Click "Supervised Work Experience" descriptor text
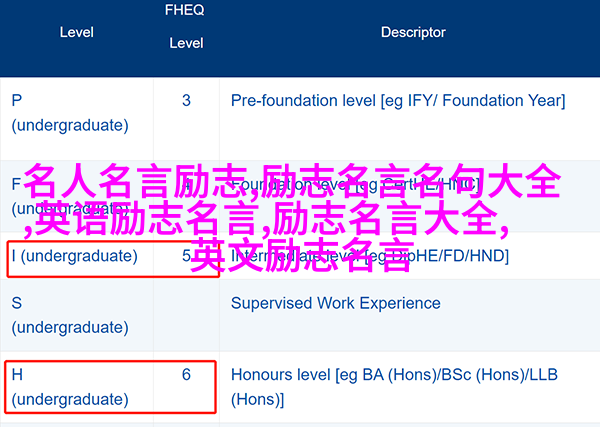 (x=335, y=302)
